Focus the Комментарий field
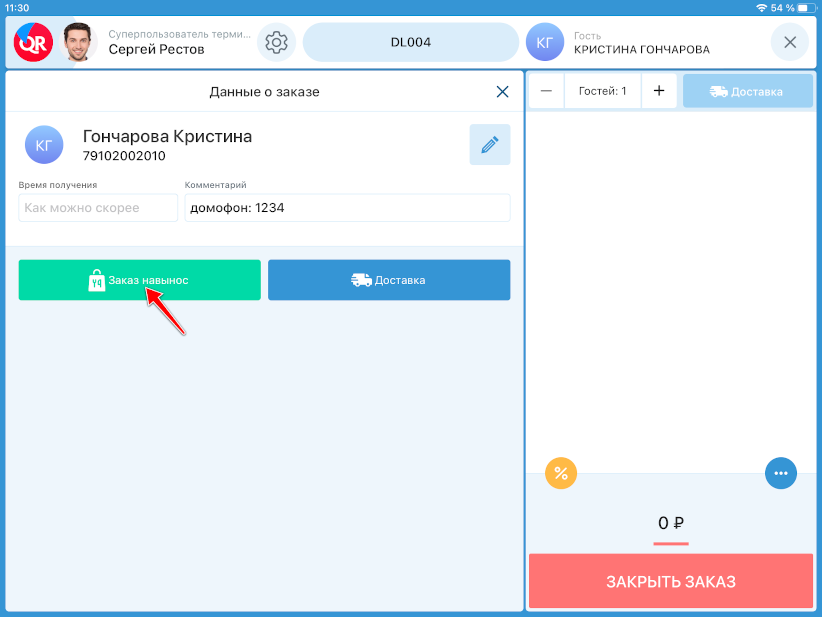Screen dimensions: 822x617 pos(347,208)
